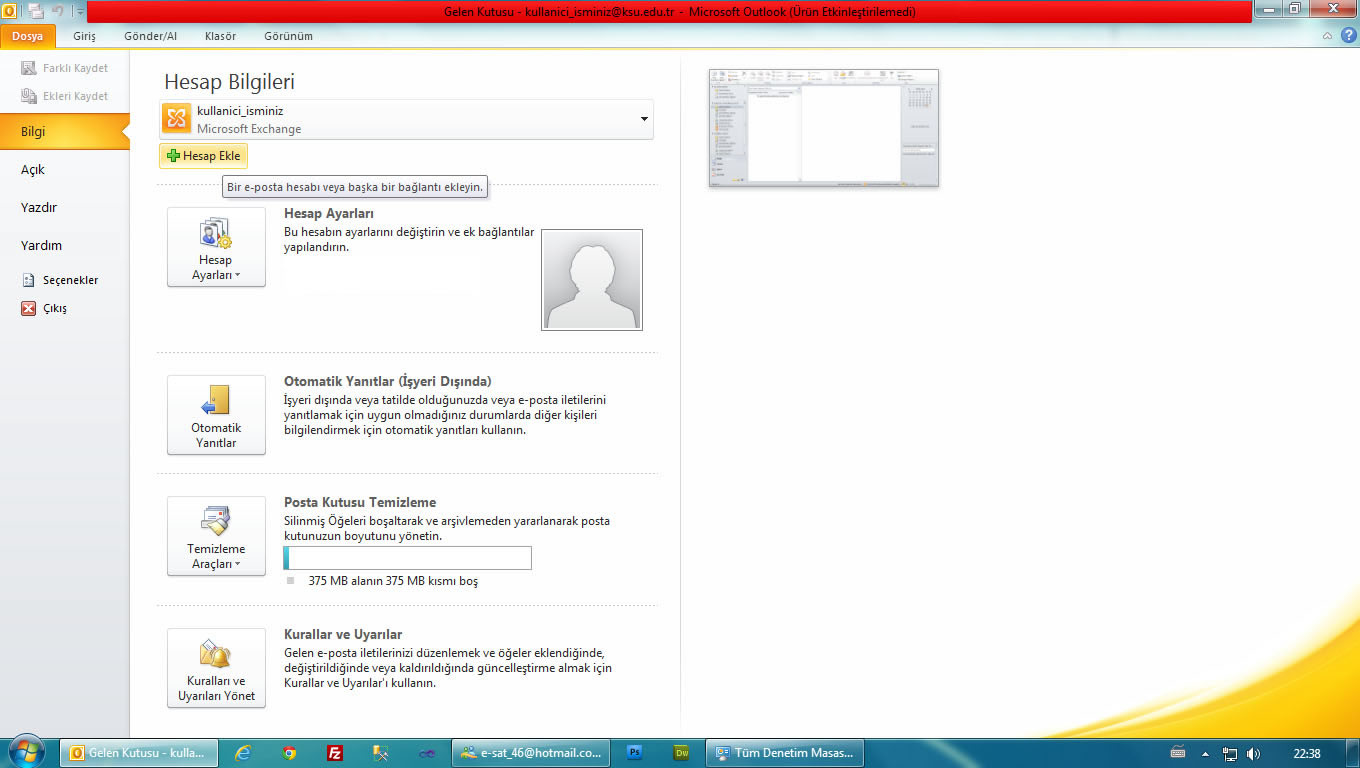Open the Hesap Ayarları dropdown button
This screenshot has height=768, width=1360.
click(x=216, y=247)
